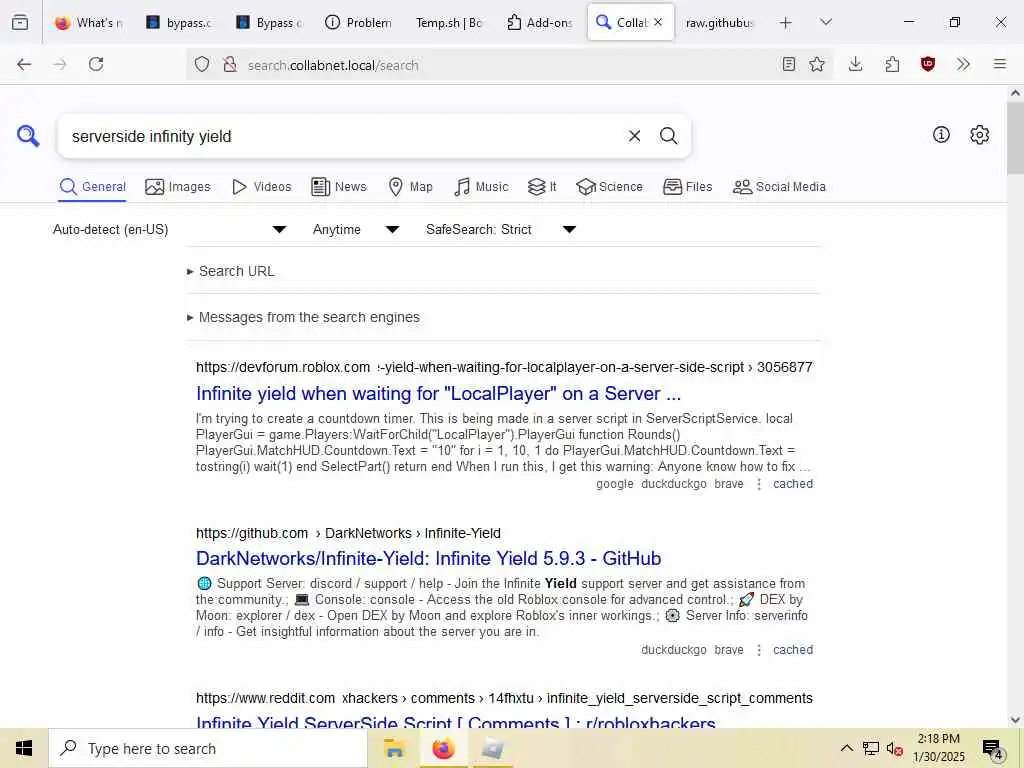
Task: Select the General search category
Action: coord(92,187)
